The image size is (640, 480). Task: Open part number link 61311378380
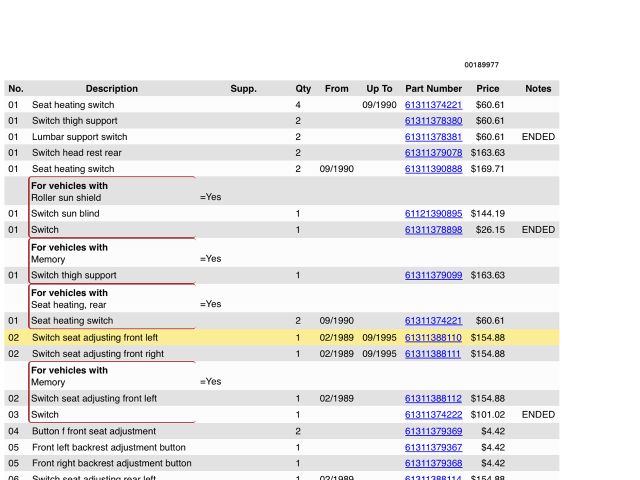433,121
